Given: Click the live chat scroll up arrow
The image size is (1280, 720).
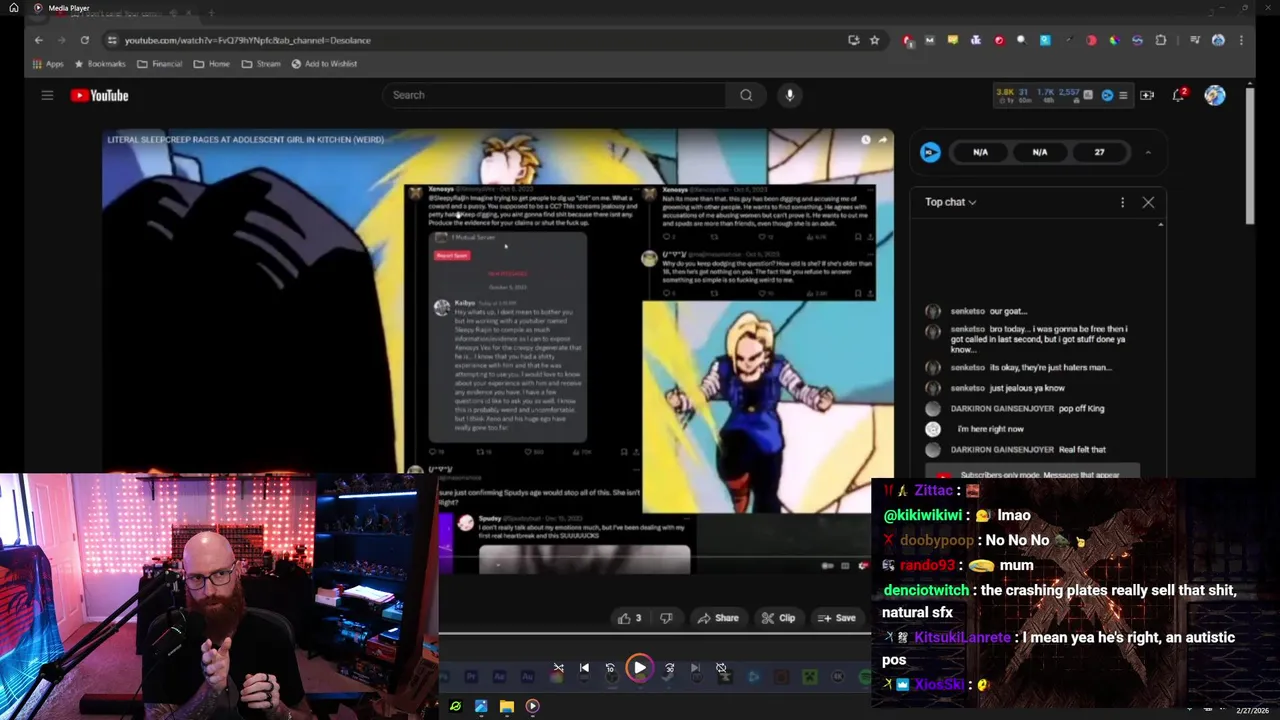Looking at the screenshot, I should click(x=1161, y=225).
